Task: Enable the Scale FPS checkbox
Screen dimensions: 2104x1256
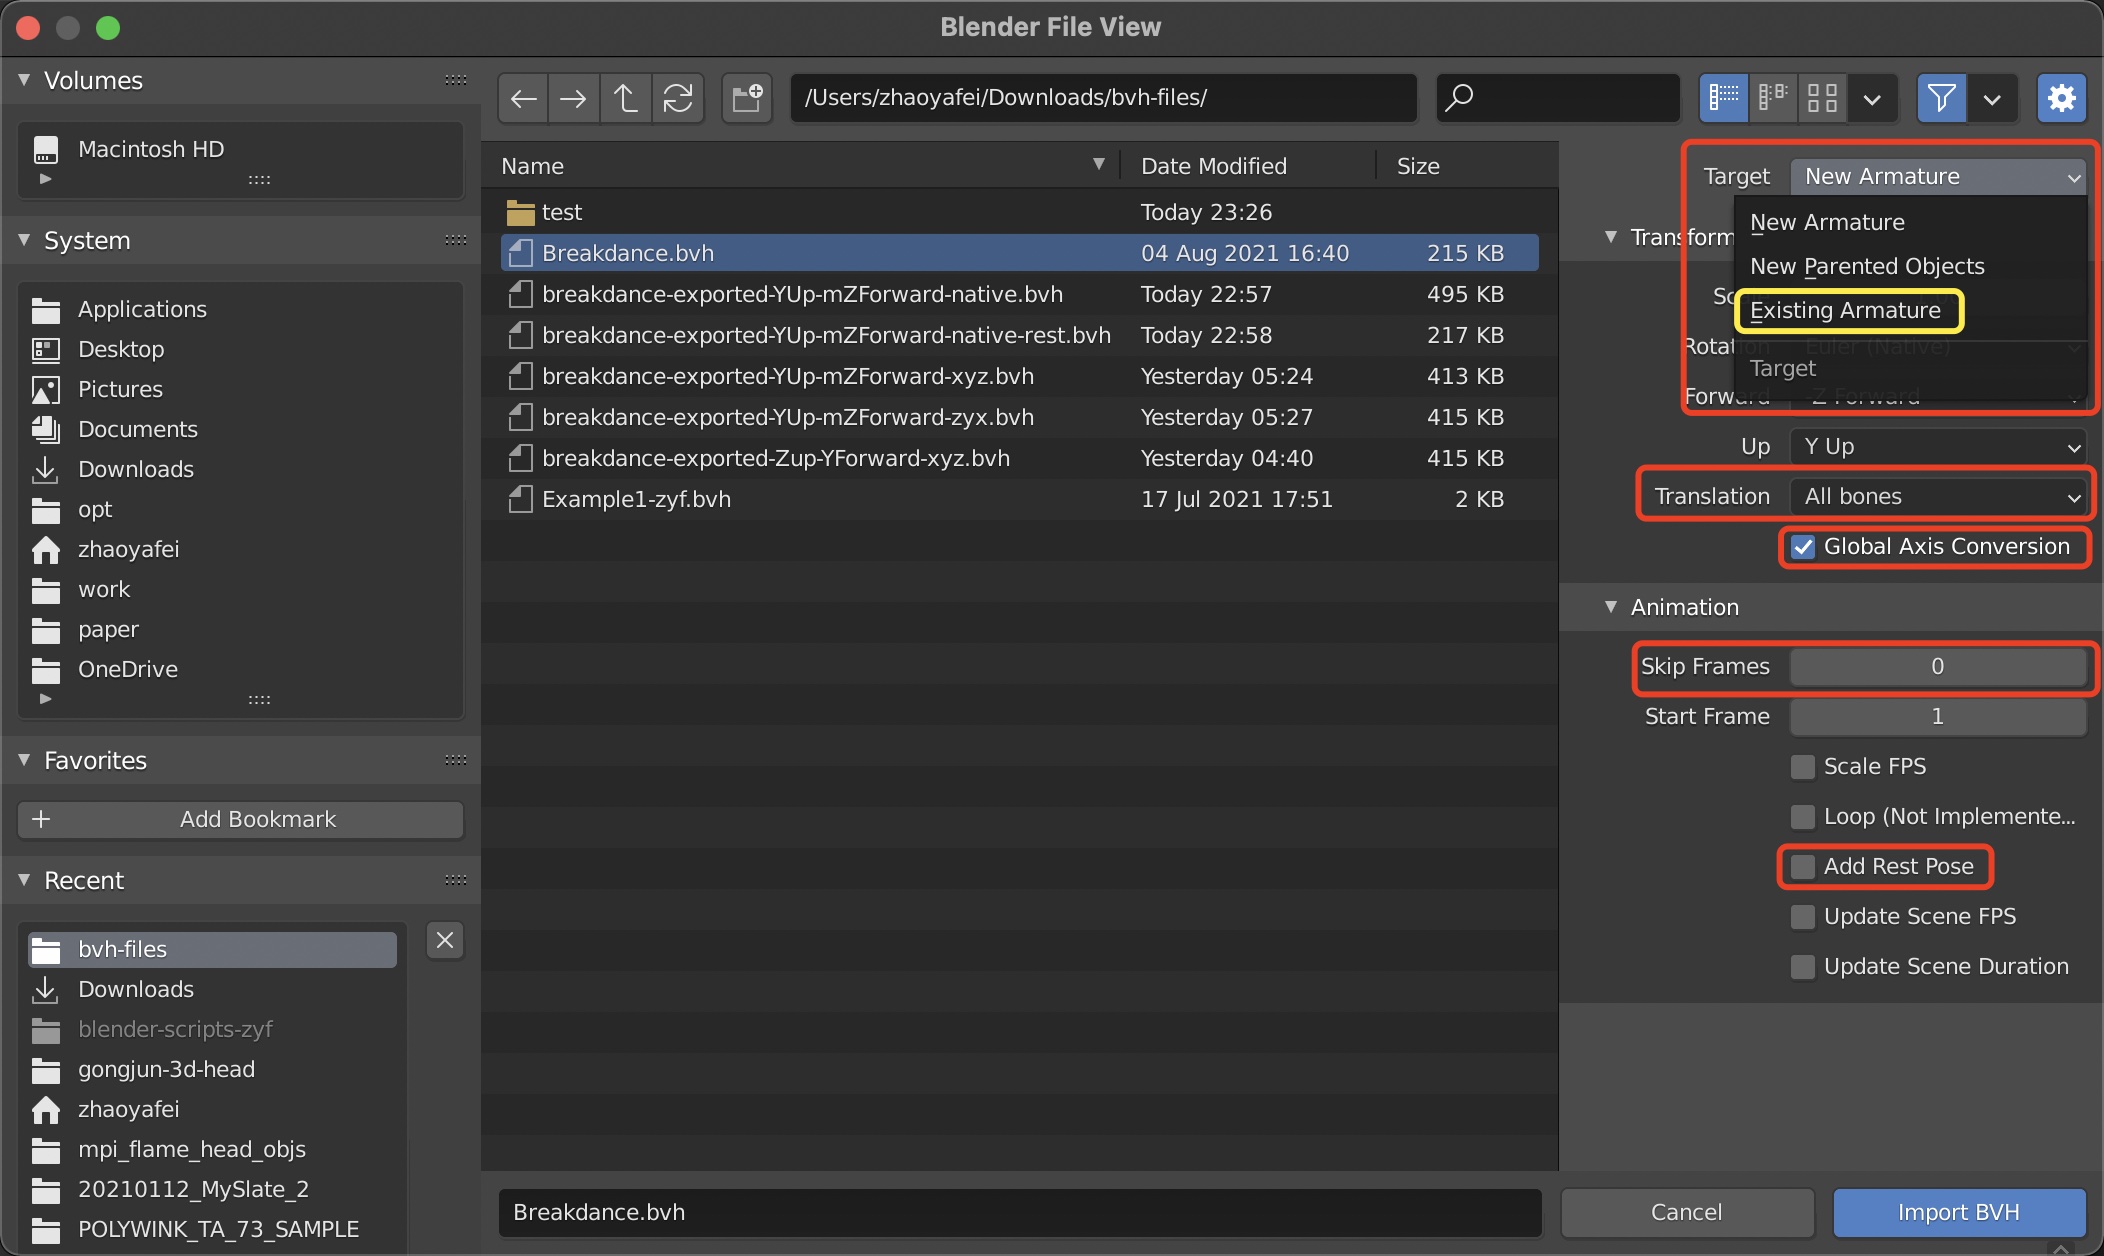Action: pos(1803,766)
